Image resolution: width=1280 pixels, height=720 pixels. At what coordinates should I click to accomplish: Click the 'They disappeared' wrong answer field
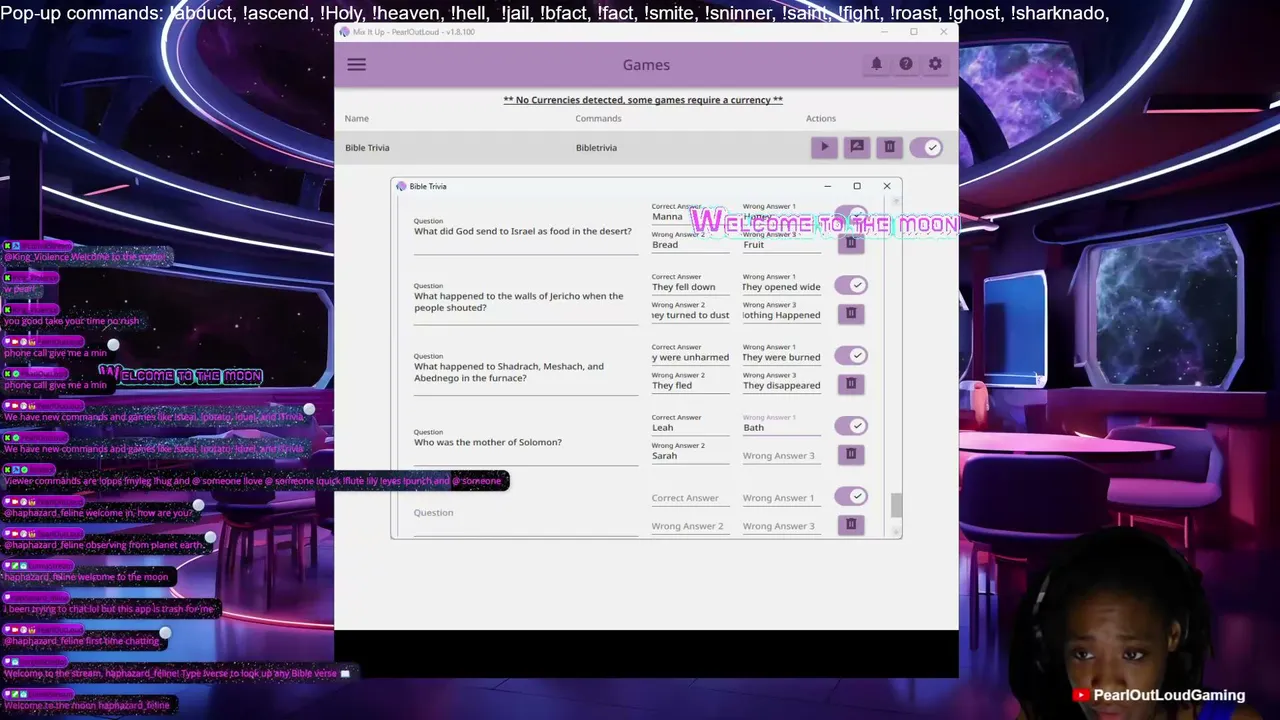point(781,382)
